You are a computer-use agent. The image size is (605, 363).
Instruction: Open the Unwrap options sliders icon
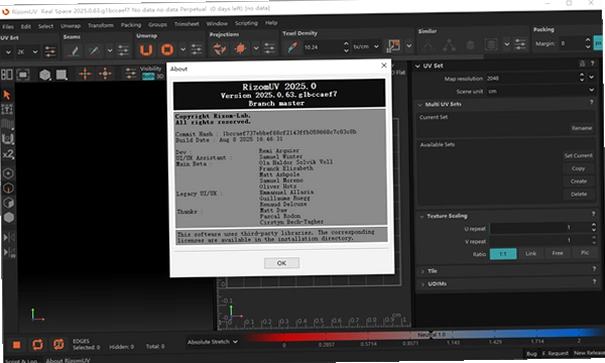[x=196, y=49]
